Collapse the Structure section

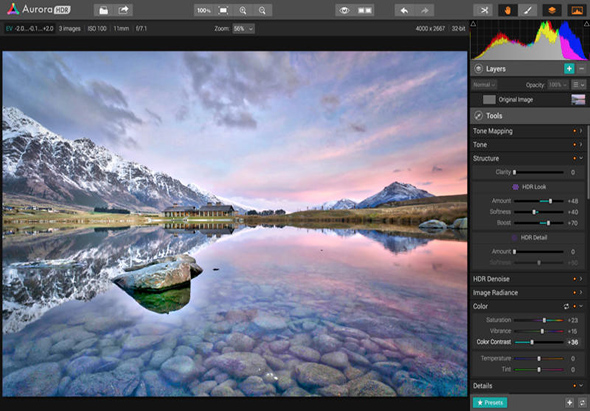pyautogui.click(x=581, y=158)
